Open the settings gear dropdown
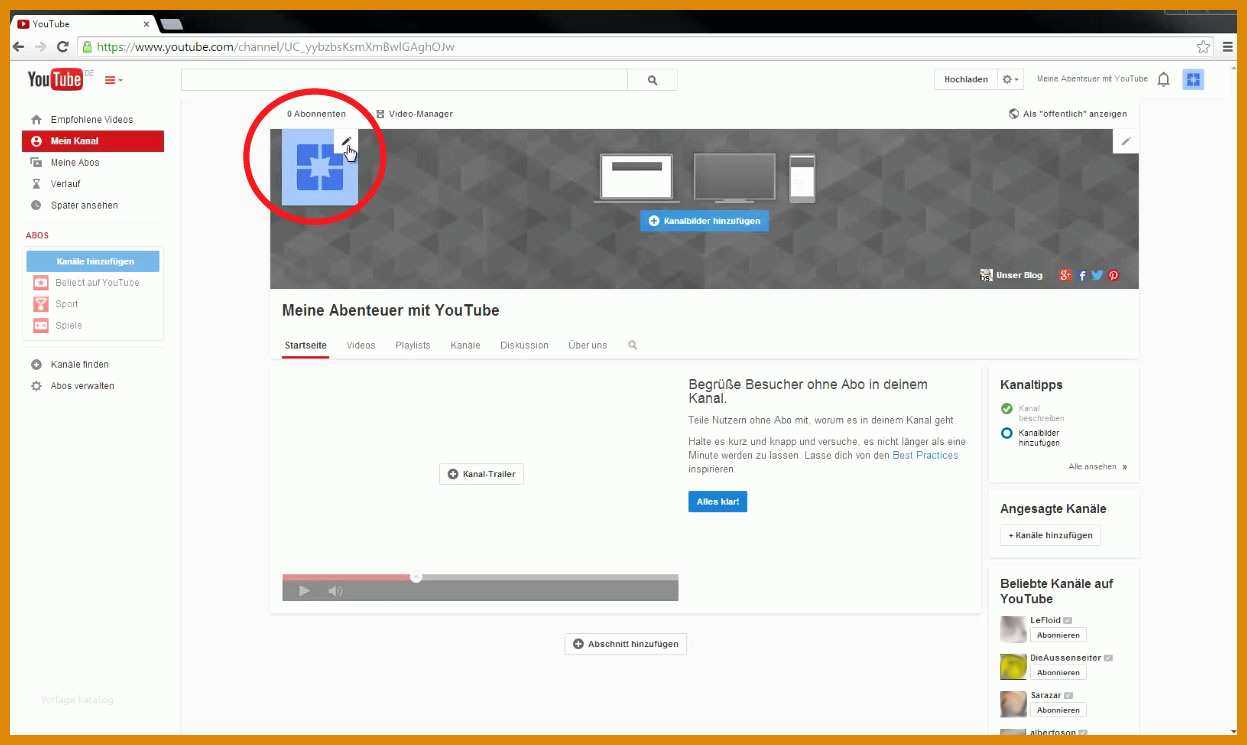The width and height of the screenshot is (1247, 745). pyautogui.click(x=1011, y=79)
